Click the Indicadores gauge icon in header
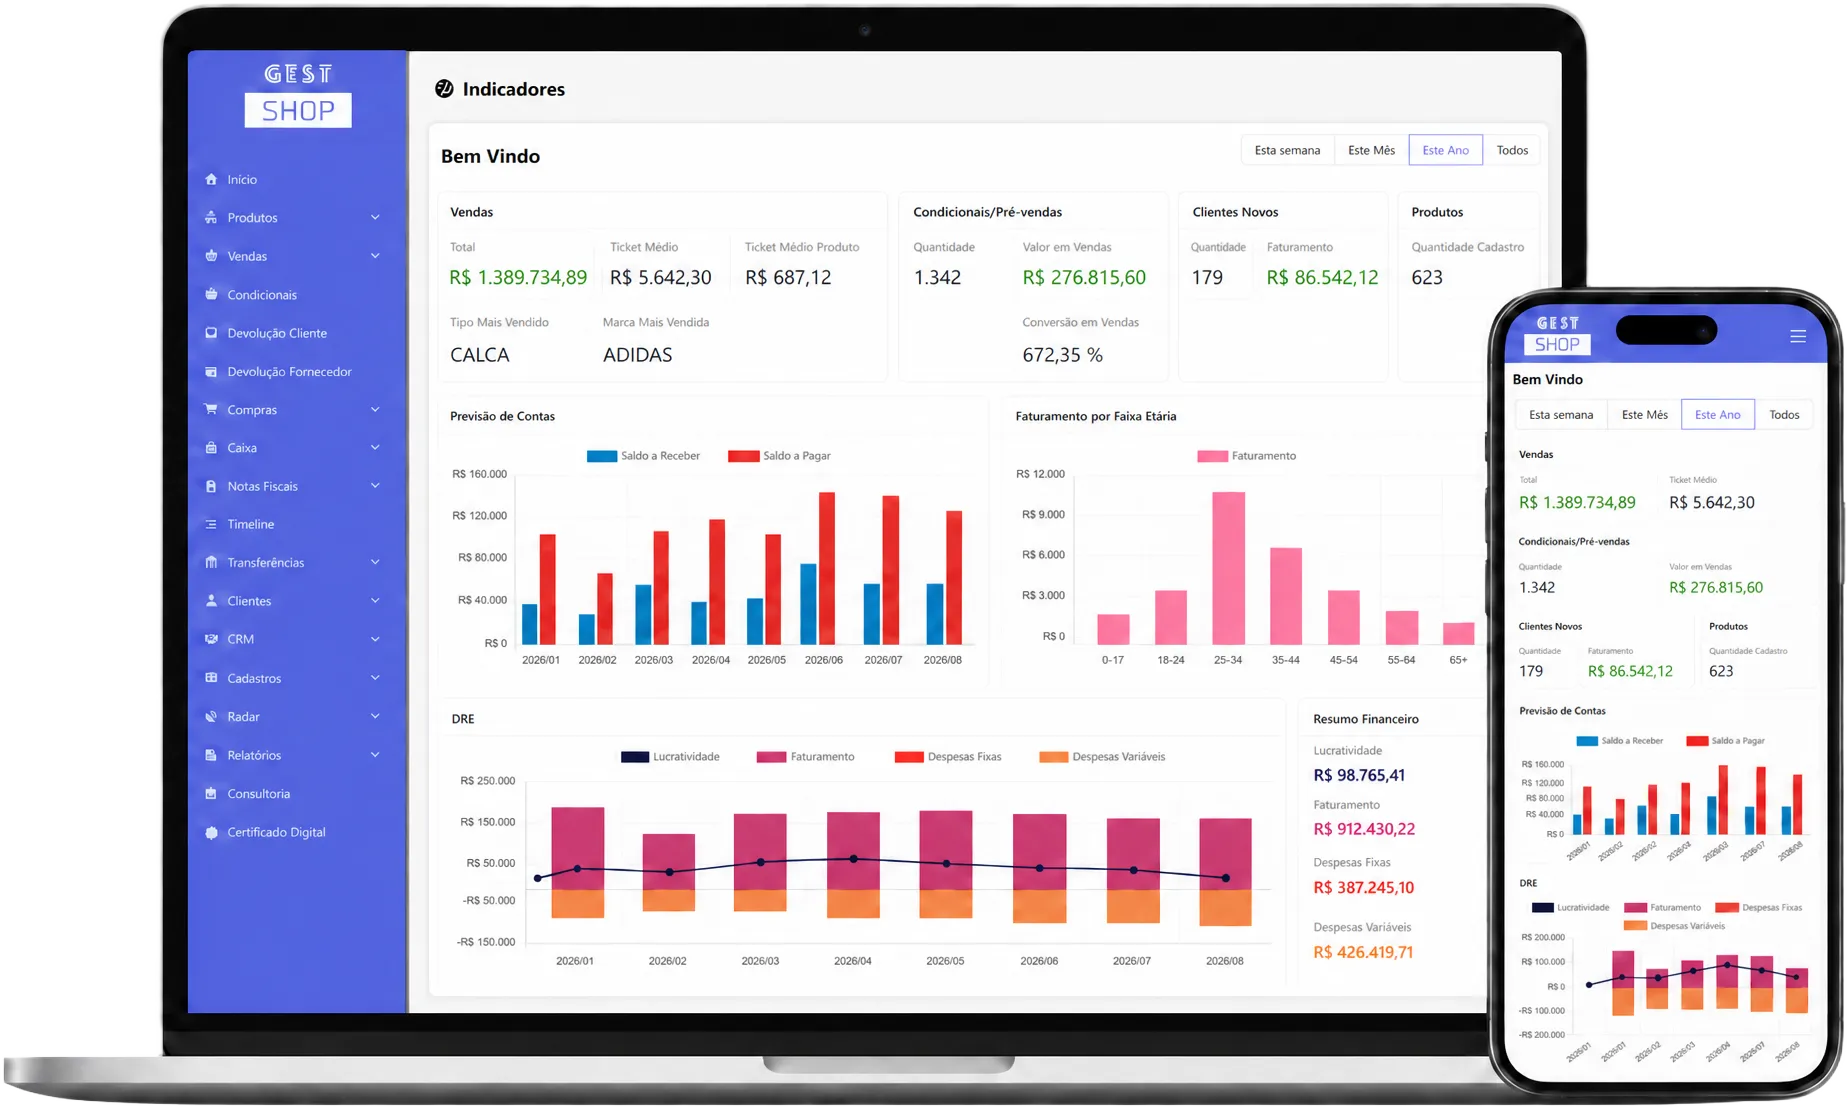 click(444, 89)
